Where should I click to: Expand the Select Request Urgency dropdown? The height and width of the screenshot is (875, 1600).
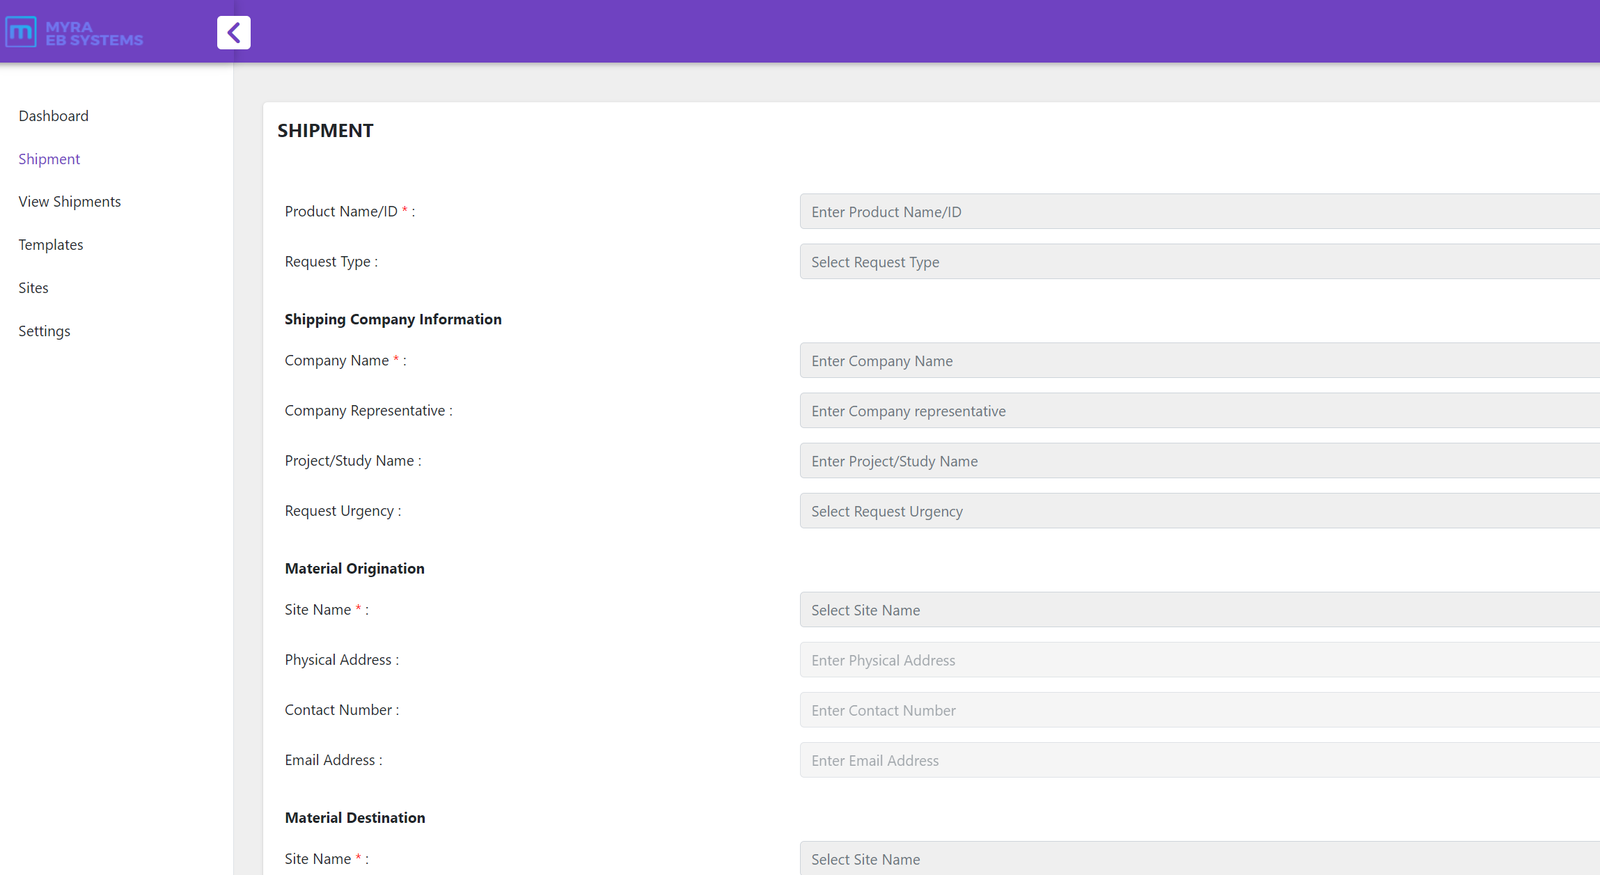point(1200,511)
